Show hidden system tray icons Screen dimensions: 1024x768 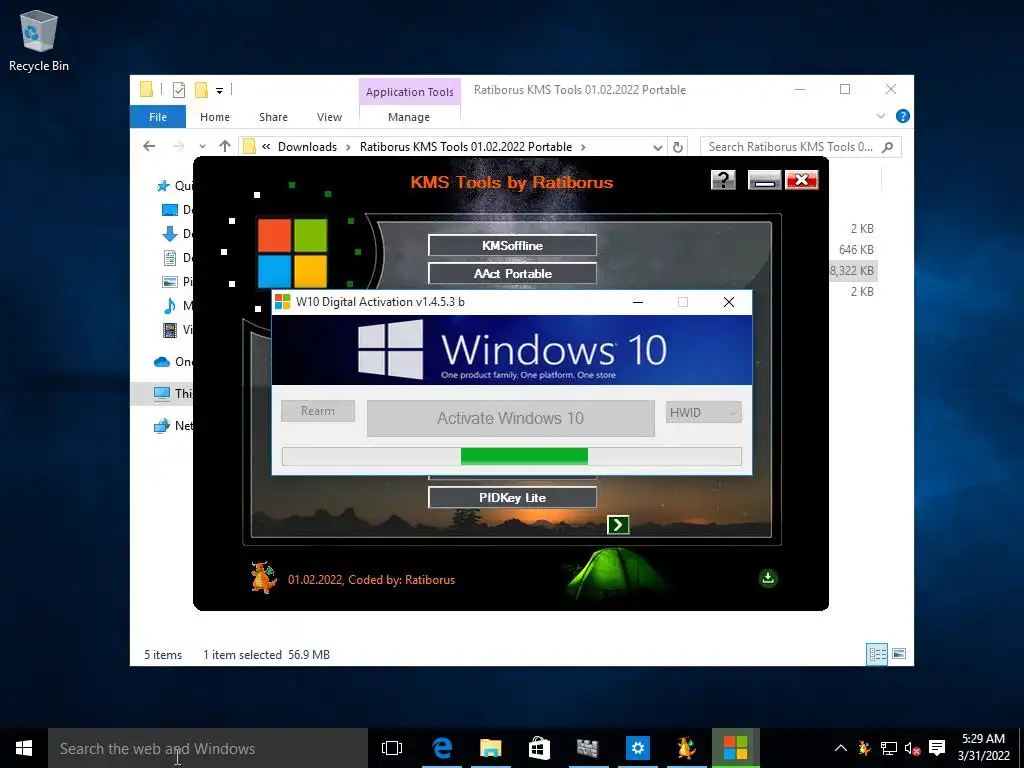pyautogui.click(x=840, y=748)
